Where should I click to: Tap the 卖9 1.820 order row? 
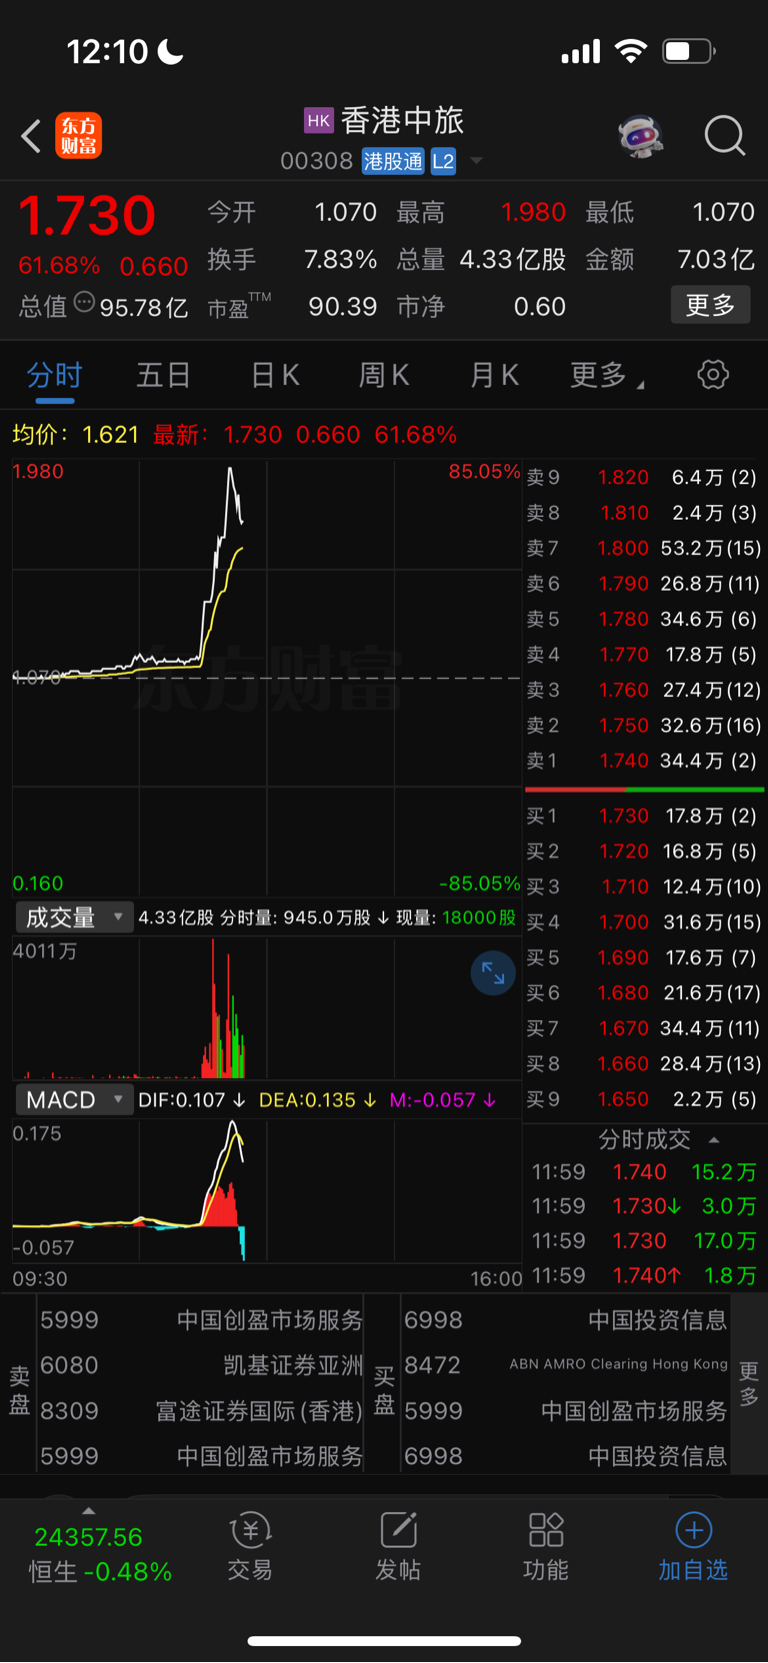pyautogui.click(x=643, y=478)
